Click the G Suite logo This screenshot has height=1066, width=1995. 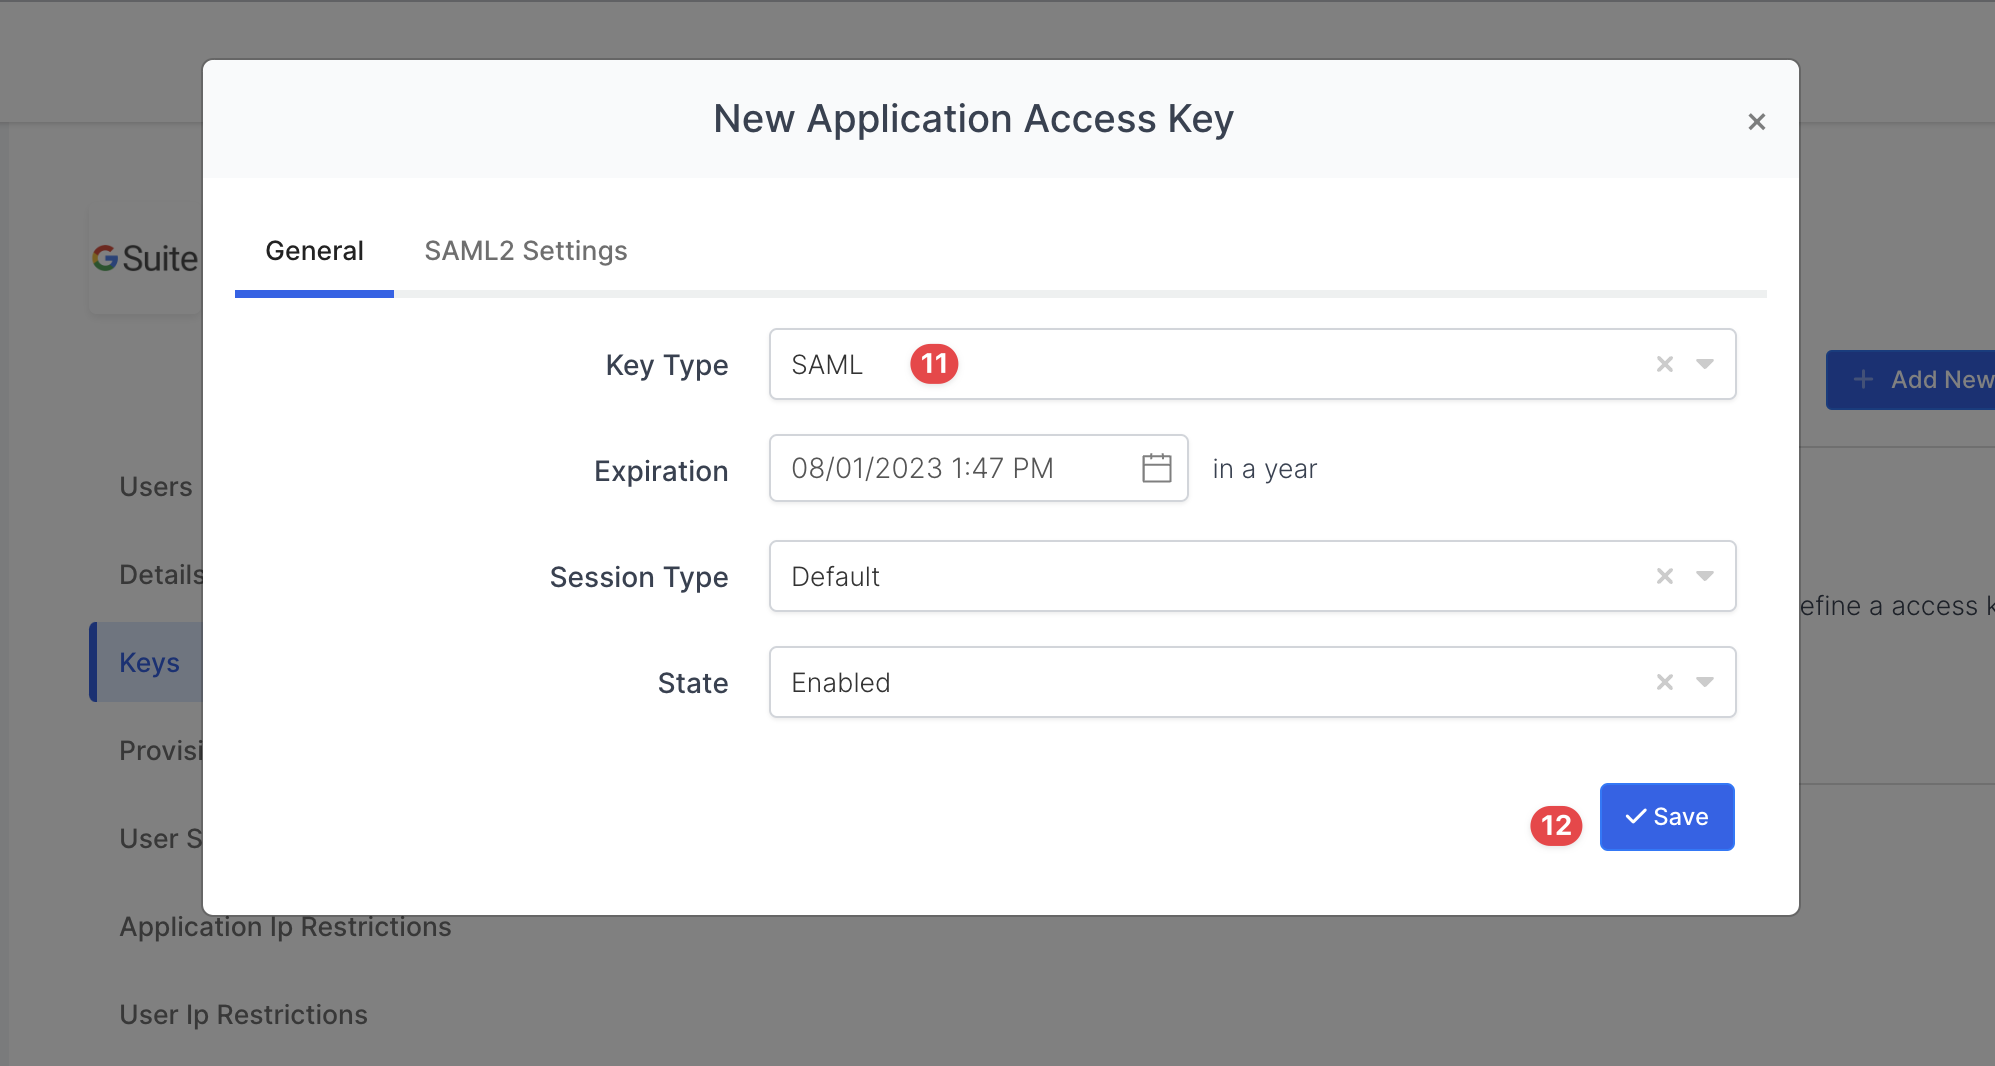pos(146,259)
